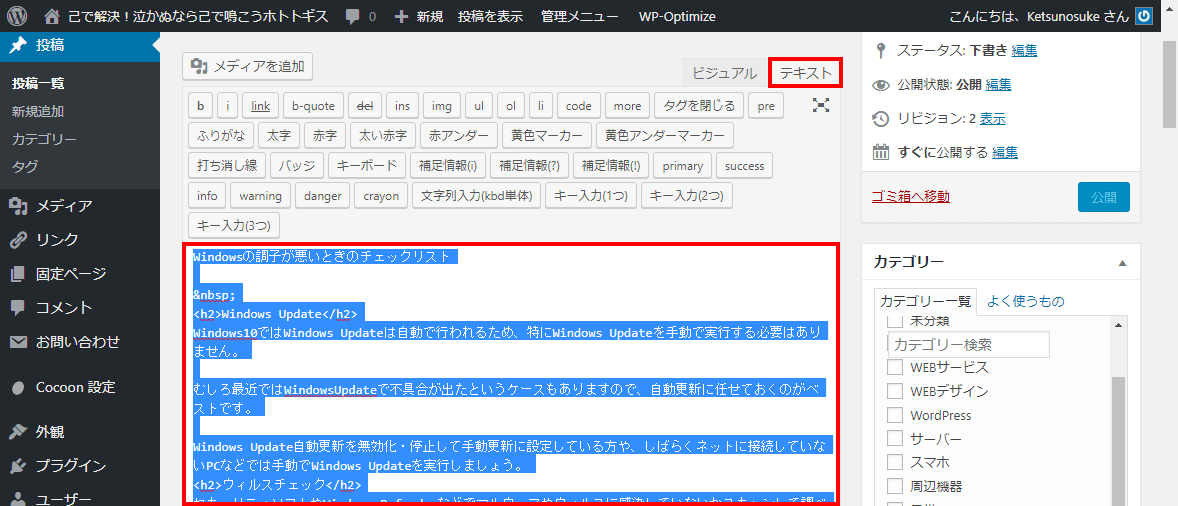
Task: Open 管理メニュー in admin bar
Action: (580, 16)
